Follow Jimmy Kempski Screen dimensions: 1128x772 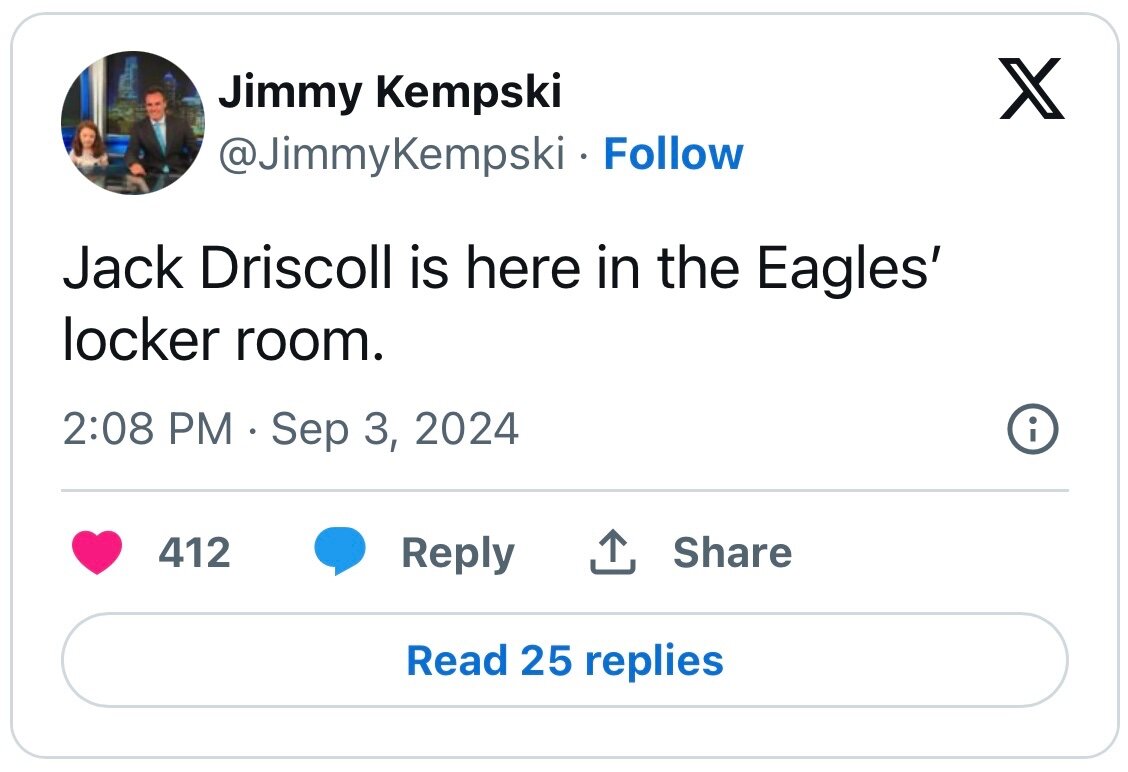[673, 154]
